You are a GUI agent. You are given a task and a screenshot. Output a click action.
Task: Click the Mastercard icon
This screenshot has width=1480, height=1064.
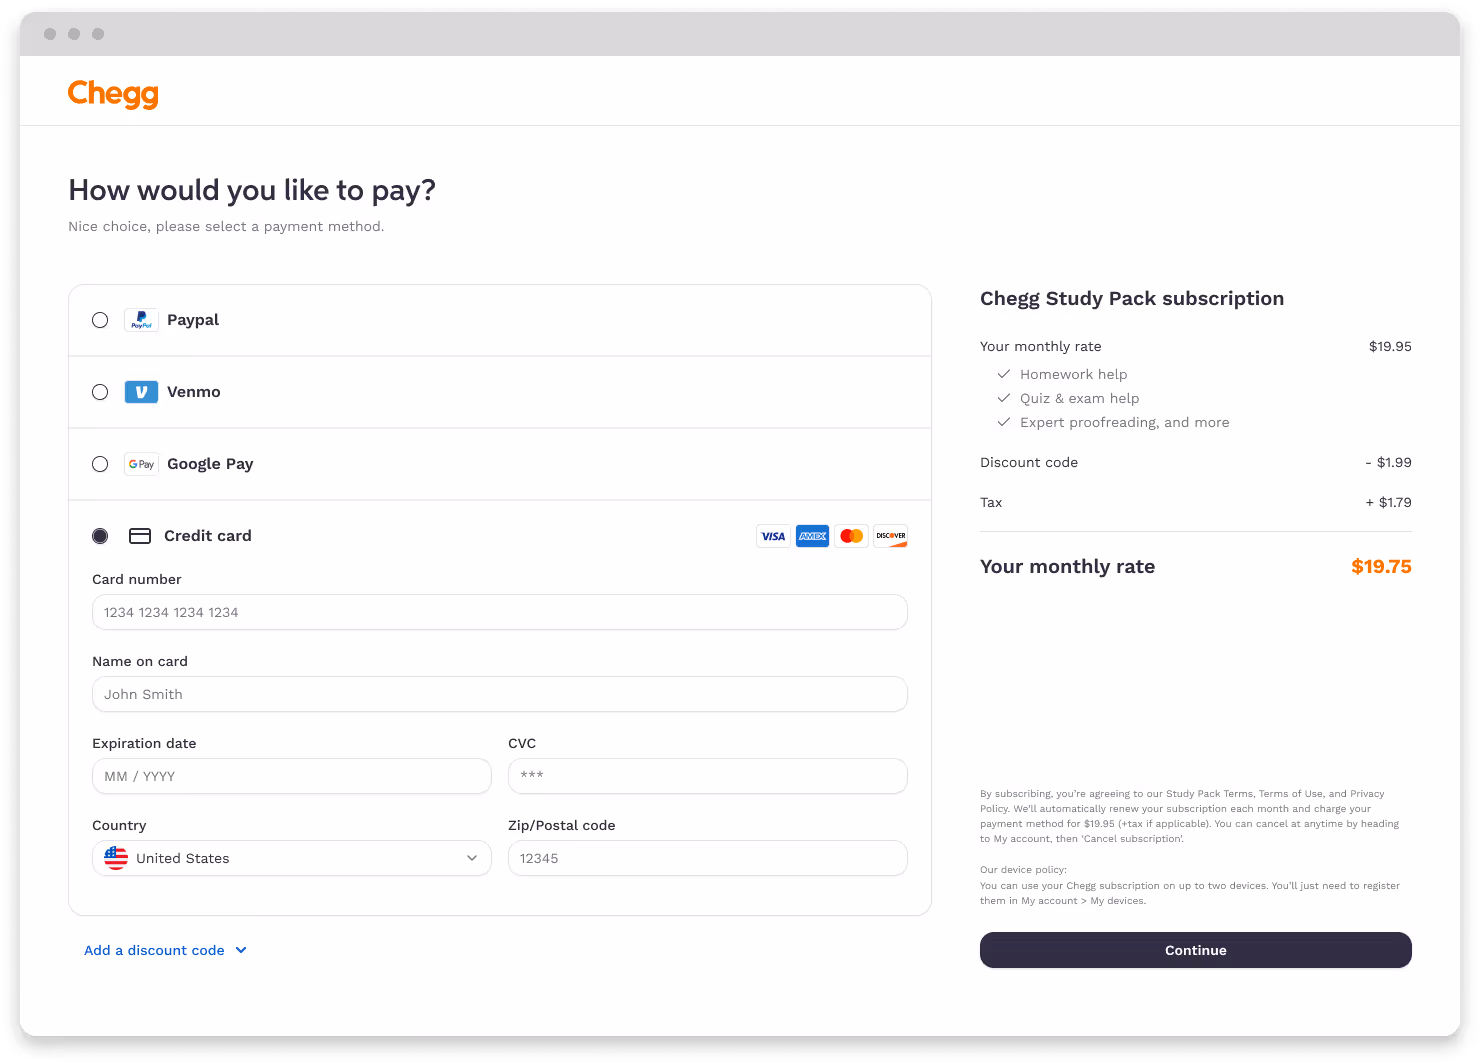[851, 536]
